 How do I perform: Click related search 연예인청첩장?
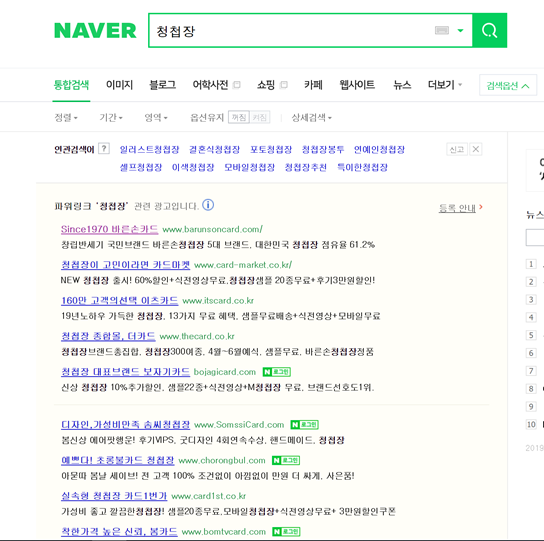coord(379,150)
